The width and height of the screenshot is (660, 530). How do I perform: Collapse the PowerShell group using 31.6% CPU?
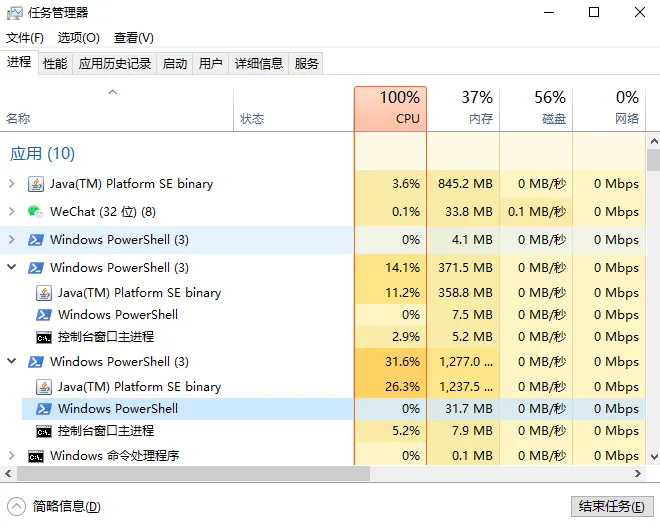point(12,362)
